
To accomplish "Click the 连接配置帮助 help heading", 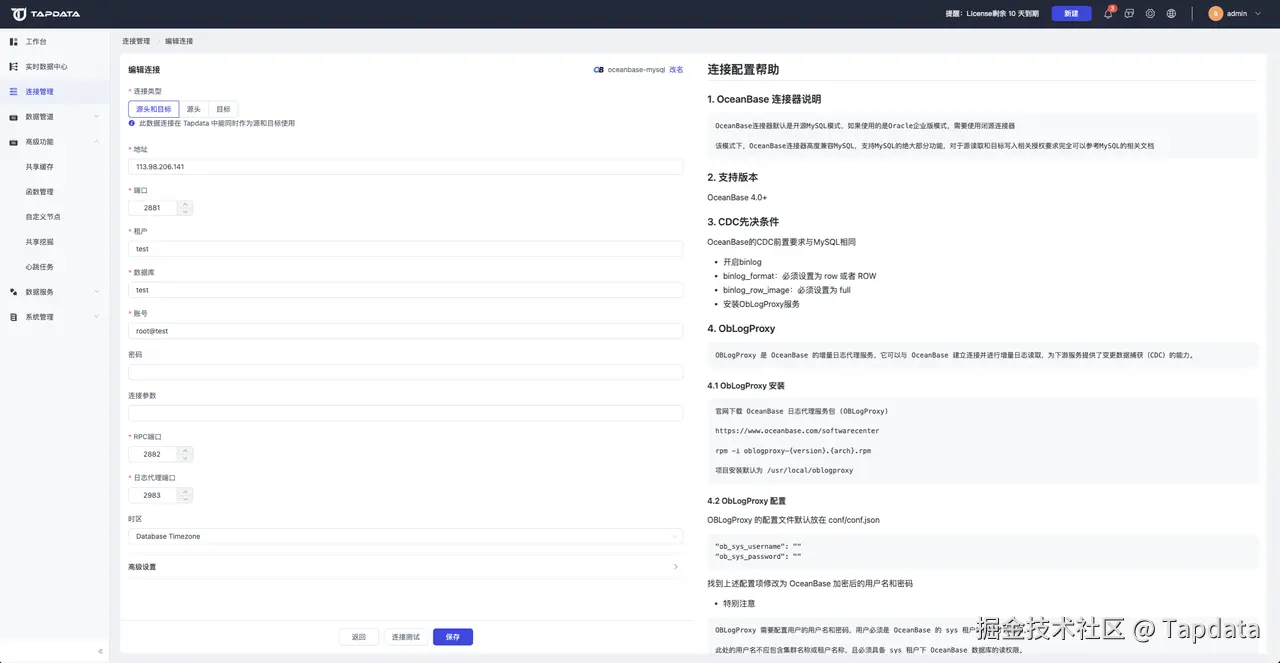I will pos(743,70).
